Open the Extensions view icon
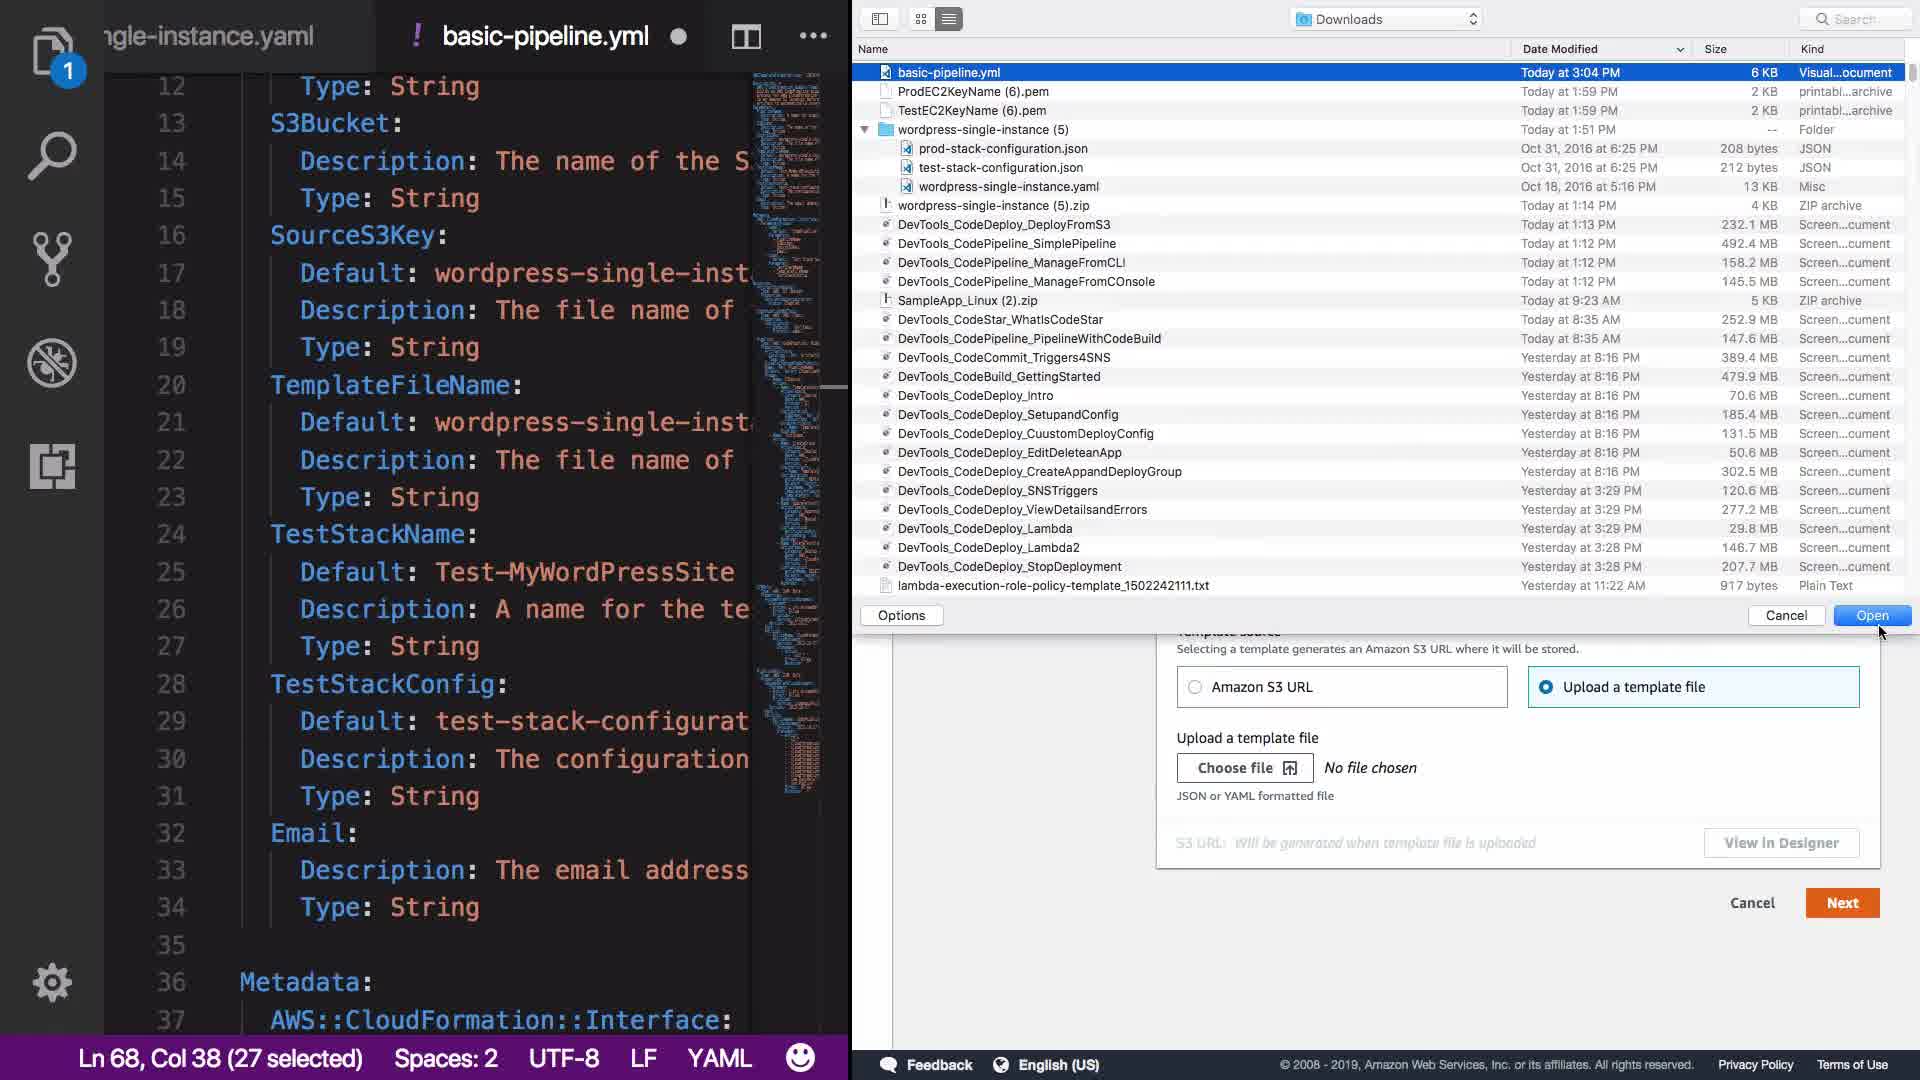This screenshot has width=1920, height=1080. click(x=52, y=466)
